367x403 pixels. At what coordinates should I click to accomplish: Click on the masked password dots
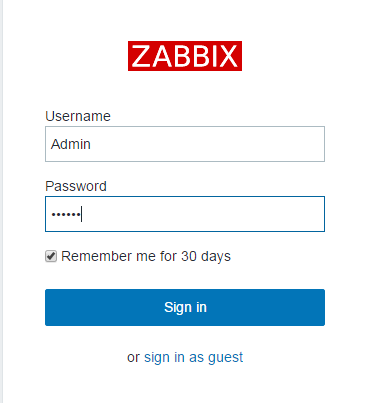(66, 214)
